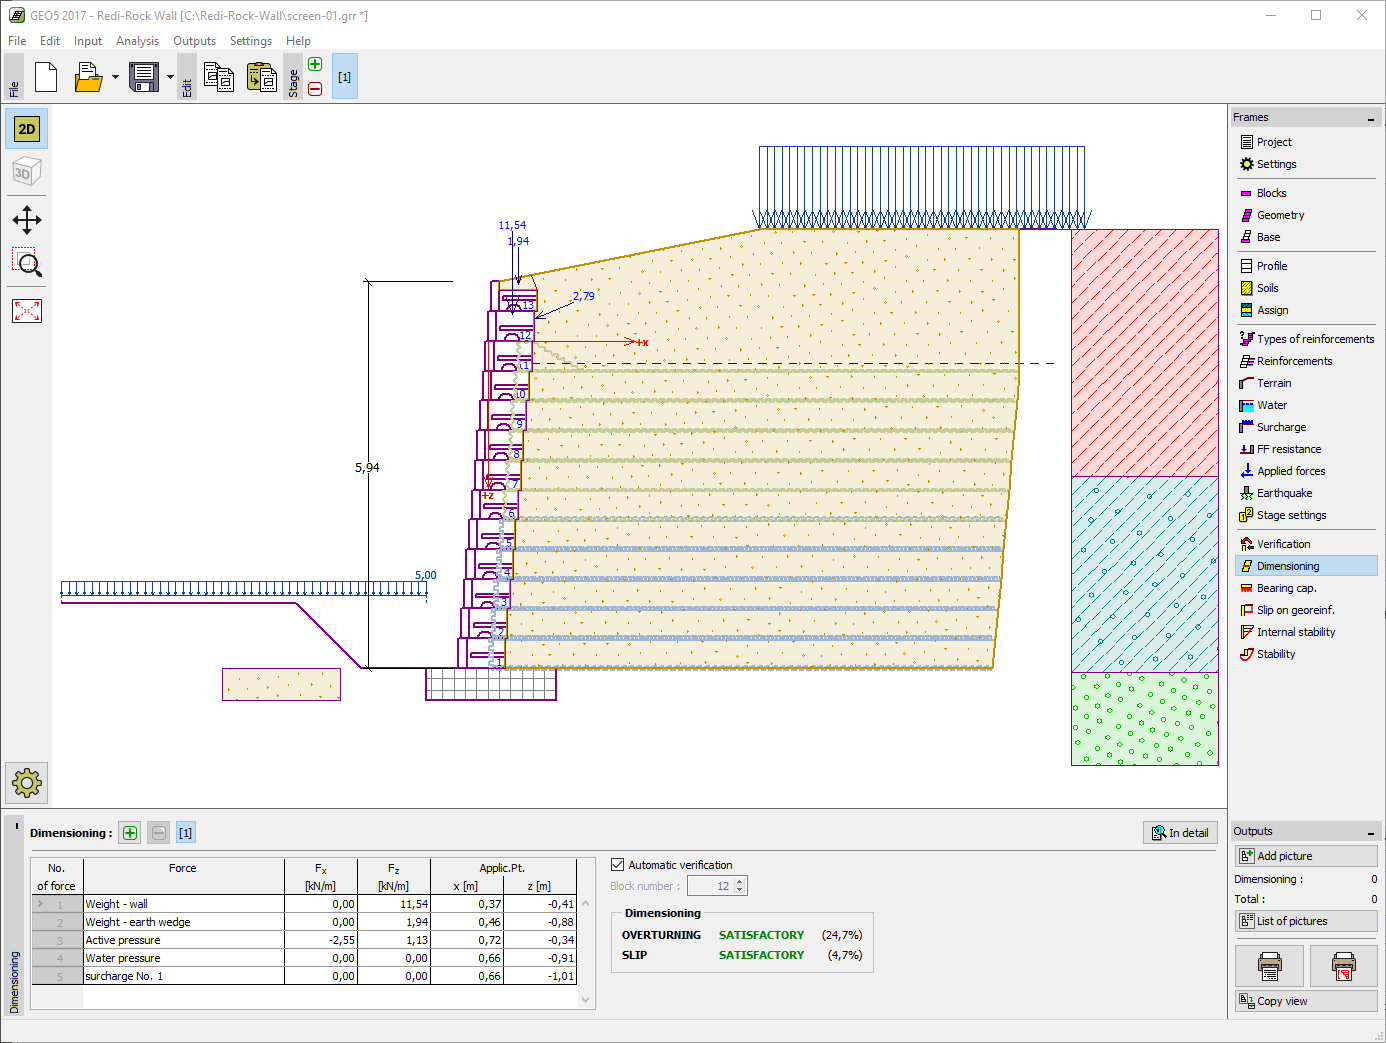Screen dimensions: 1386x1043
Task: Expand the save options dropdown arrow
Action: point(170,76)
